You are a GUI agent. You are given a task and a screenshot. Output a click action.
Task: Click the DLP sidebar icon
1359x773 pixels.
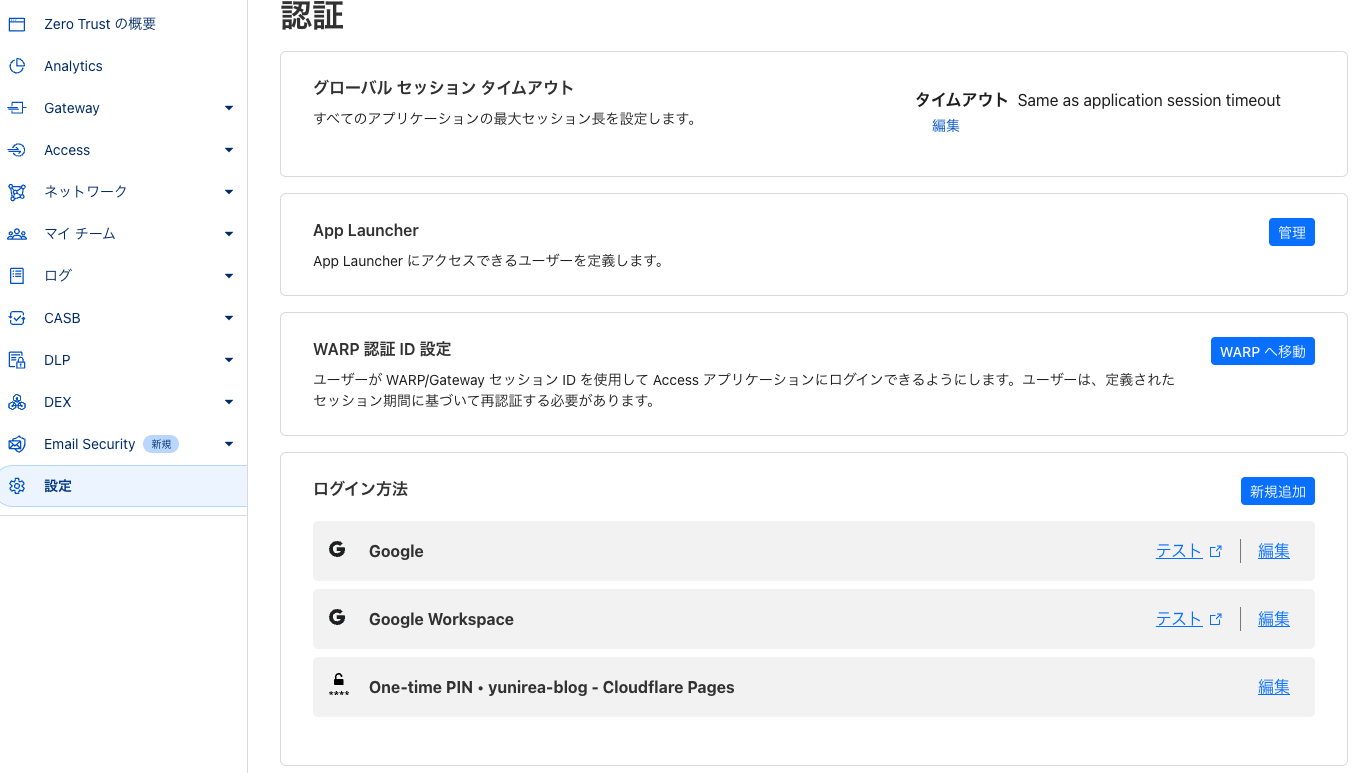click(x=17, y=360)
